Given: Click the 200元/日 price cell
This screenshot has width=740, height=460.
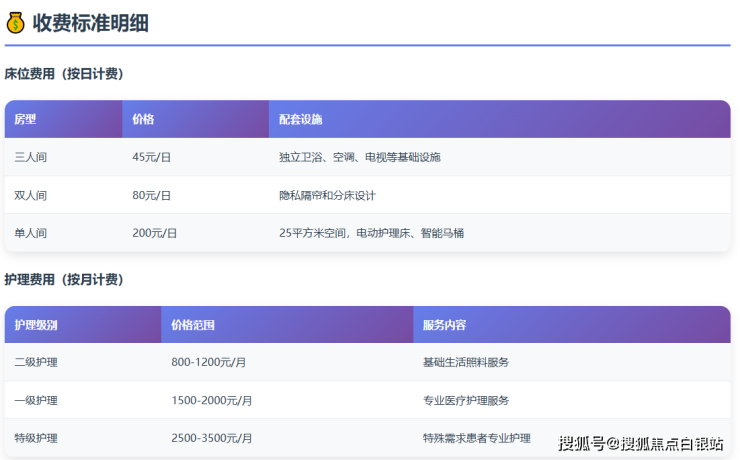Looking at the screenshot, I should pyautogui.click(x=154, y=233).
